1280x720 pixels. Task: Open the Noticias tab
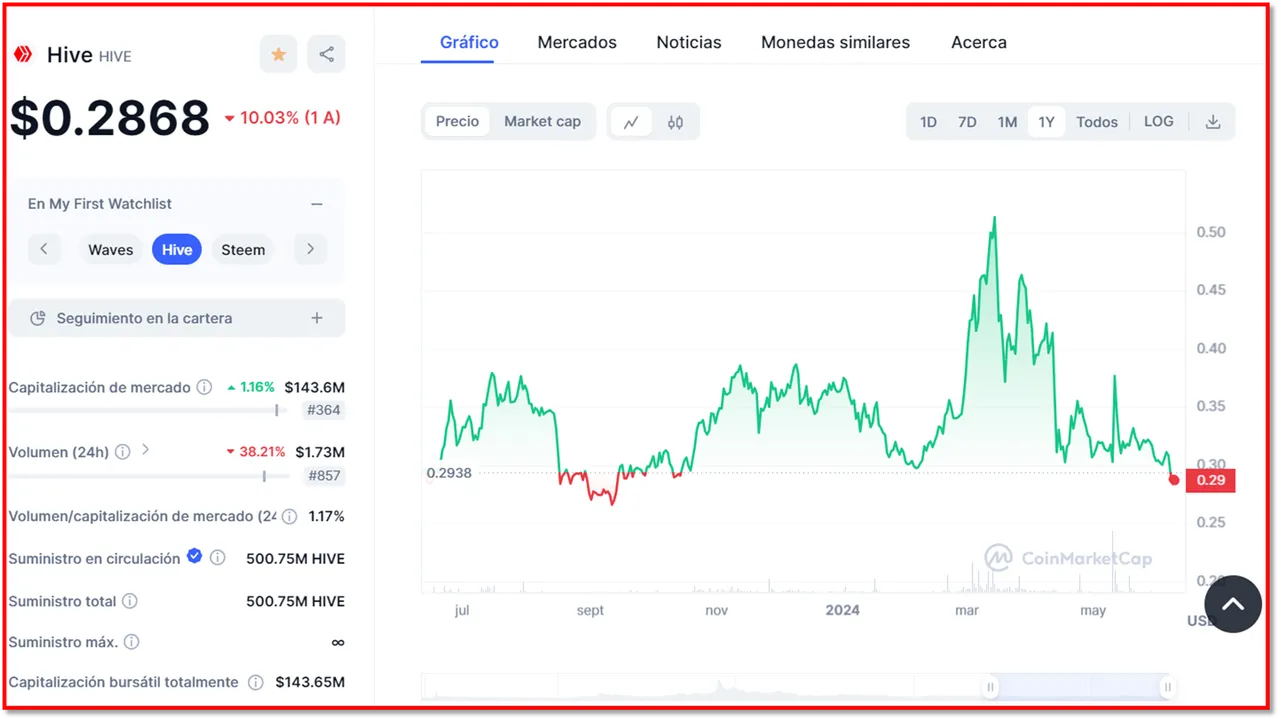(x=689, y=42)
